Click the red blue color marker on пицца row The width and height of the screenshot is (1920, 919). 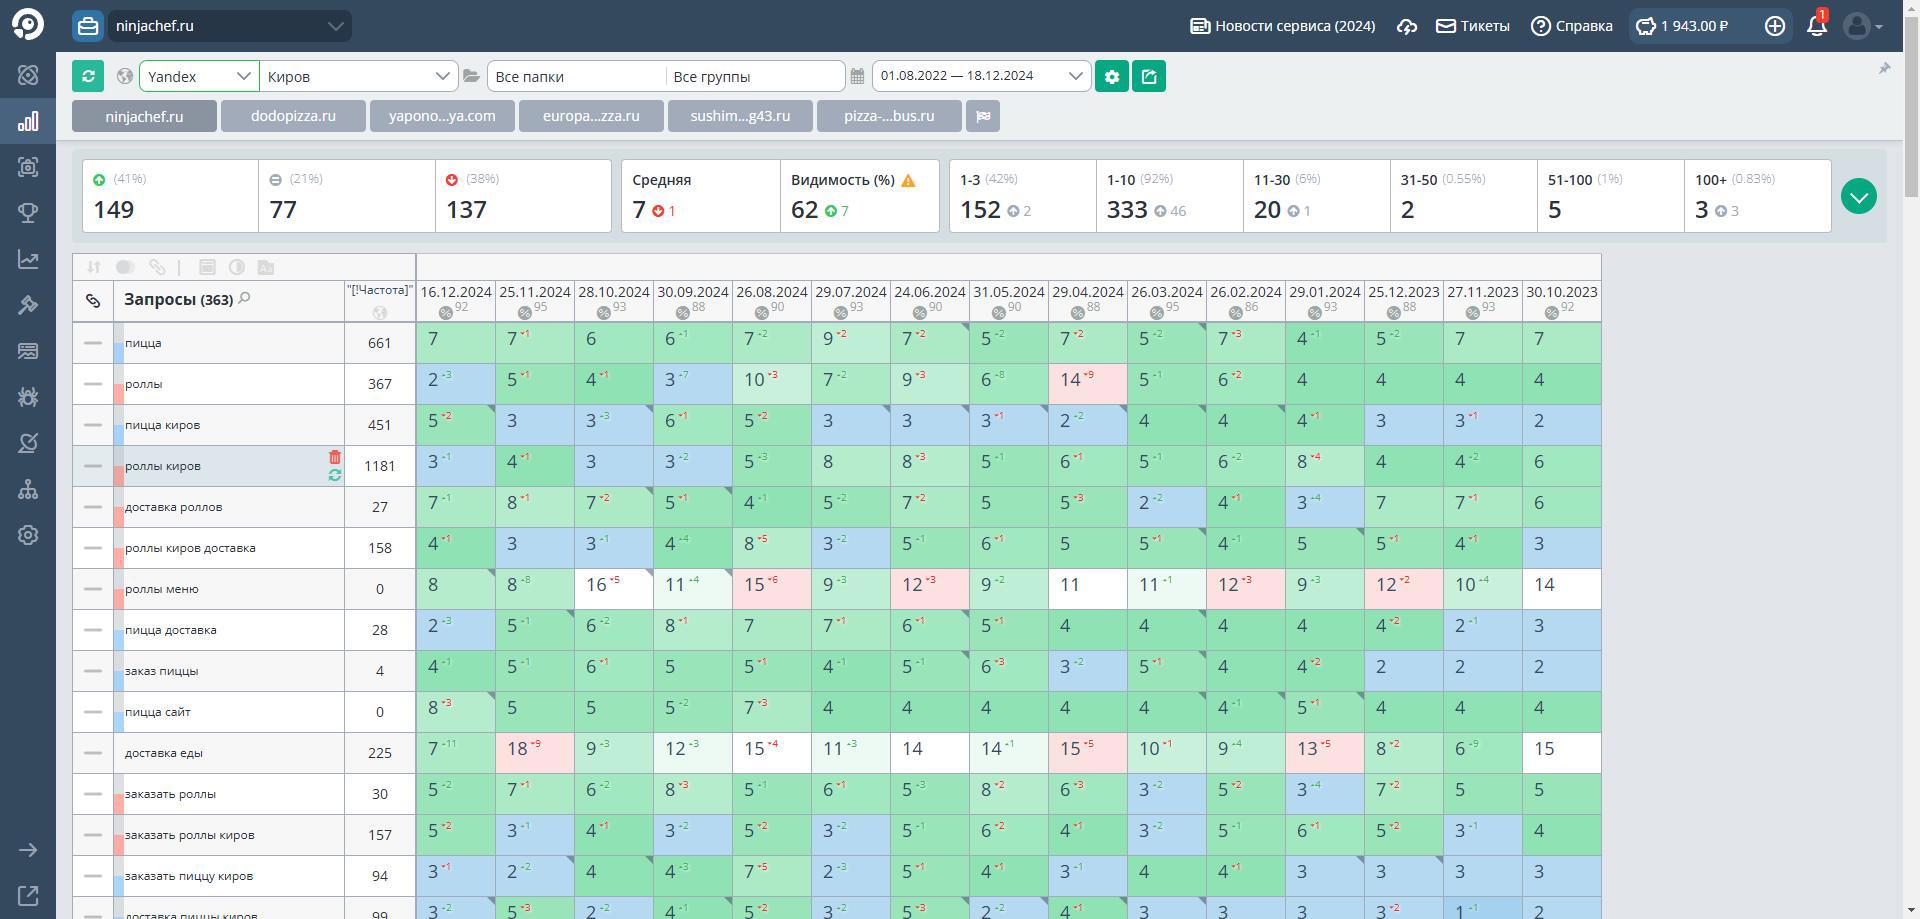point(118,343)
